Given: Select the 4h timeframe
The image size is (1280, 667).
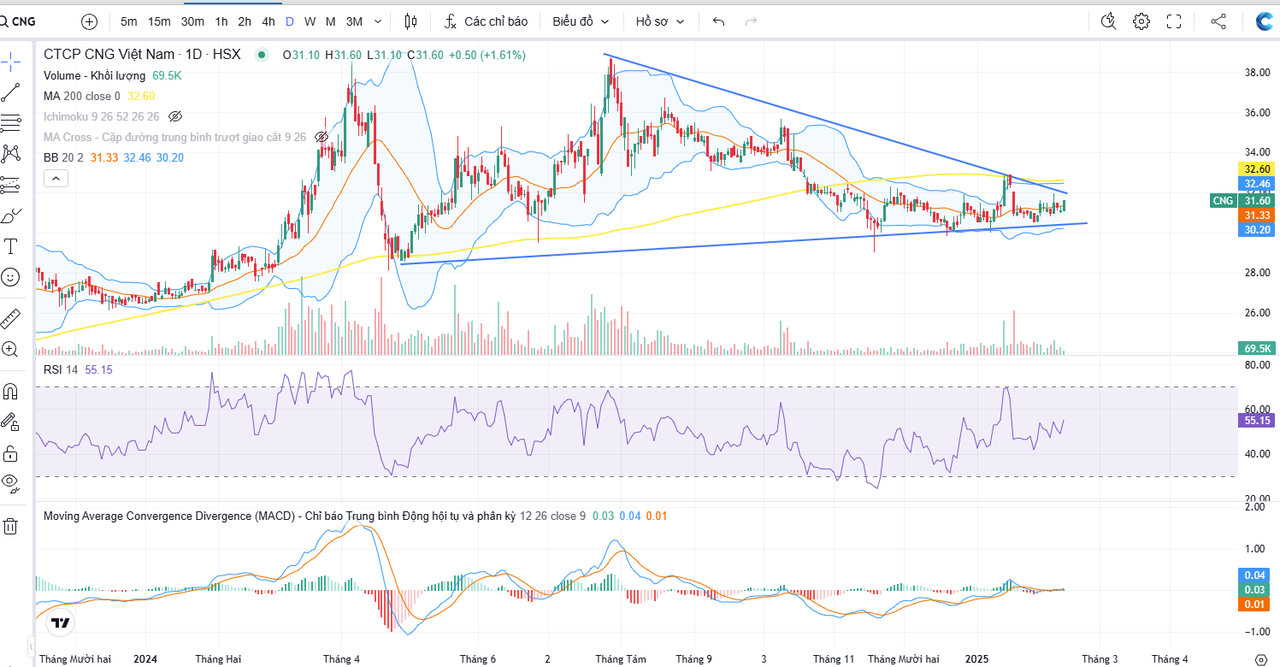Looking at the screenshot, I should pos(268,21).
